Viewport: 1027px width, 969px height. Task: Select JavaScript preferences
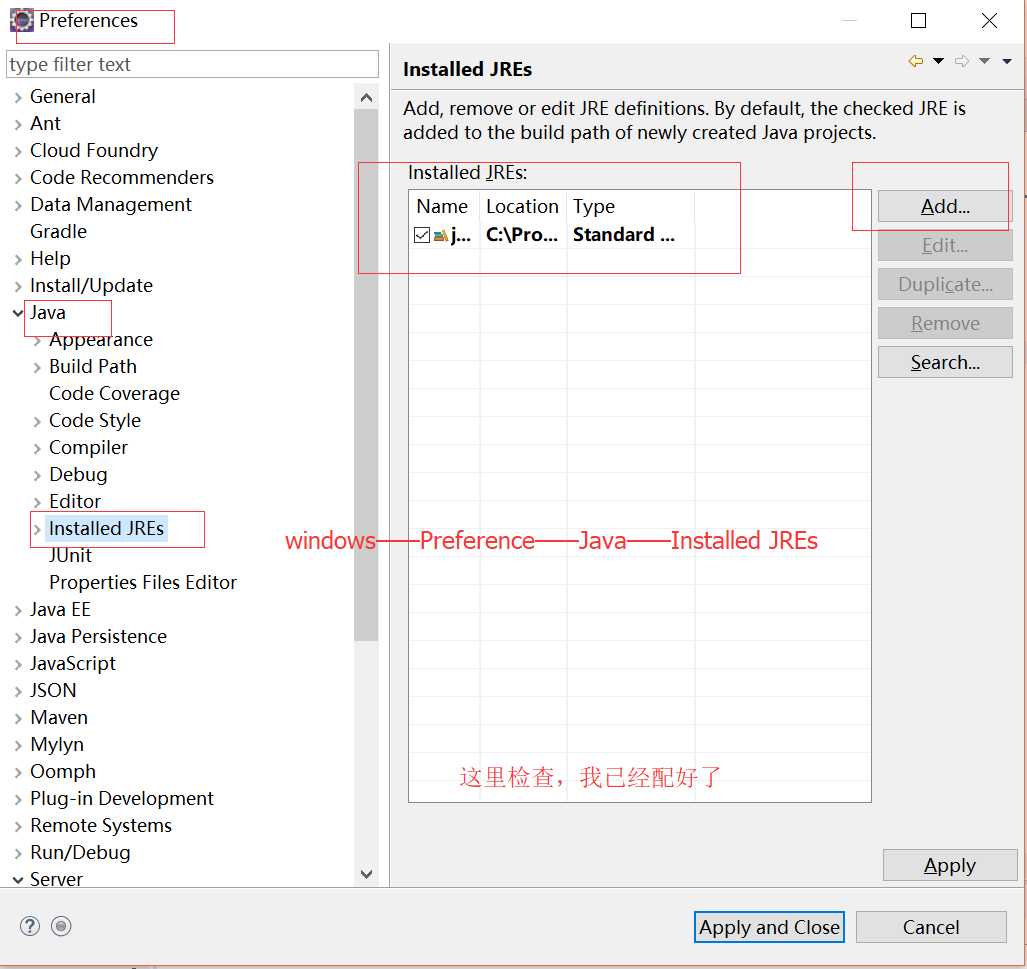tap(73, 664)
